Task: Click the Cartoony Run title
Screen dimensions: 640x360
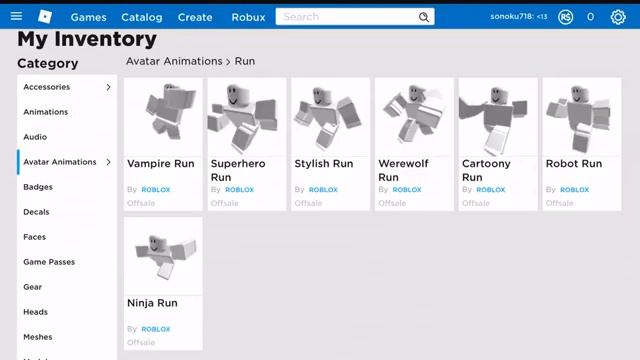Action: pos(486,170)
